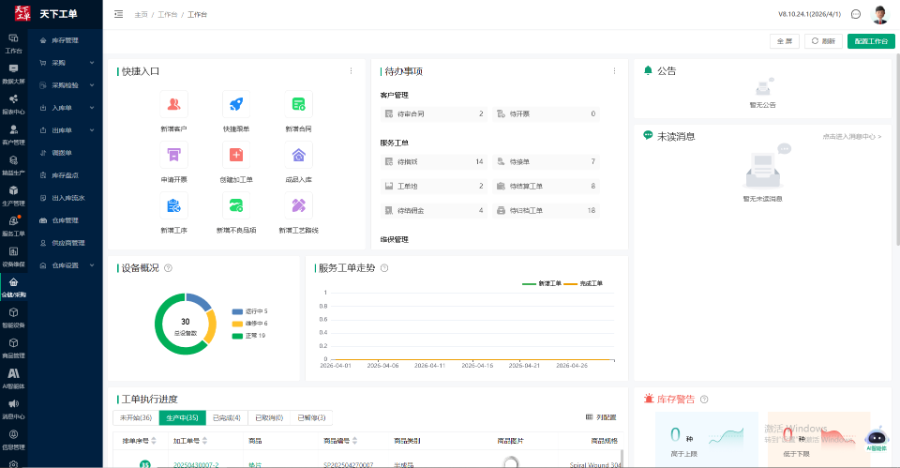This screenshot has height=468, width=900.
Task: Toggle 正常 legend in device chart
Action: click(x=249, y=335)
